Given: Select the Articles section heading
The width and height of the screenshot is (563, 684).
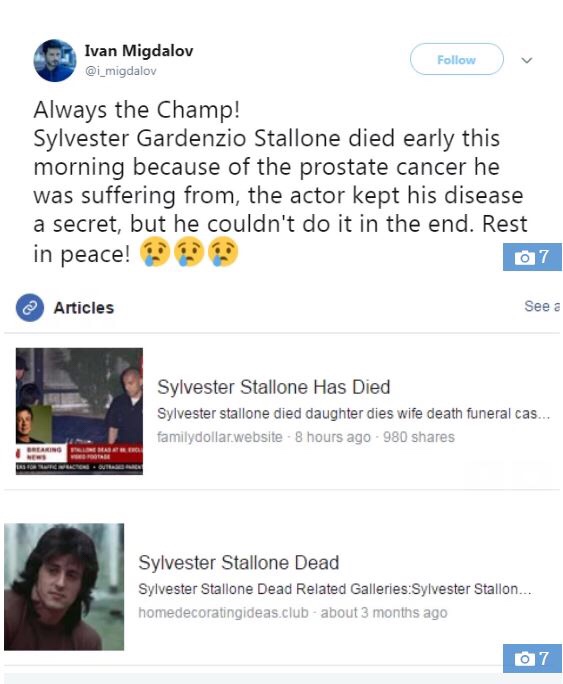Looking at the screenshot, I should pyautogui.click(x=84, y=308).
